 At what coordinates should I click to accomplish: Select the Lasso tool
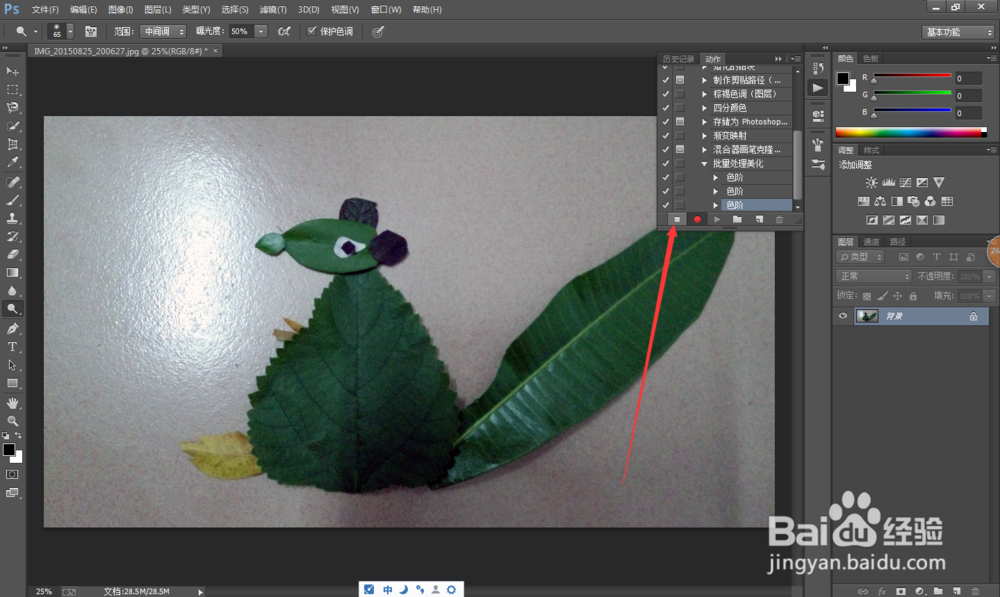coord(12,107)
